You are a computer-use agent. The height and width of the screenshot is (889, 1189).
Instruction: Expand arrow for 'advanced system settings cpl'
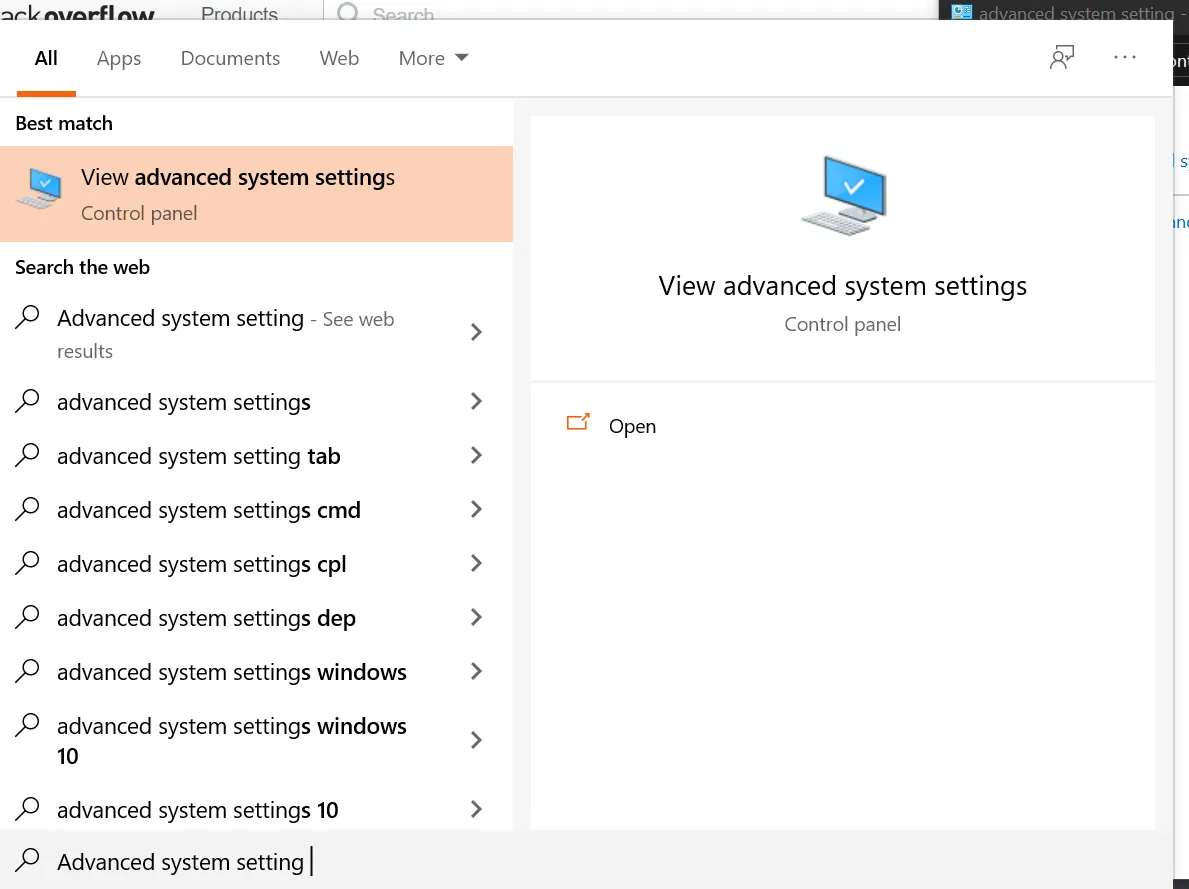[x=476, y=564]
